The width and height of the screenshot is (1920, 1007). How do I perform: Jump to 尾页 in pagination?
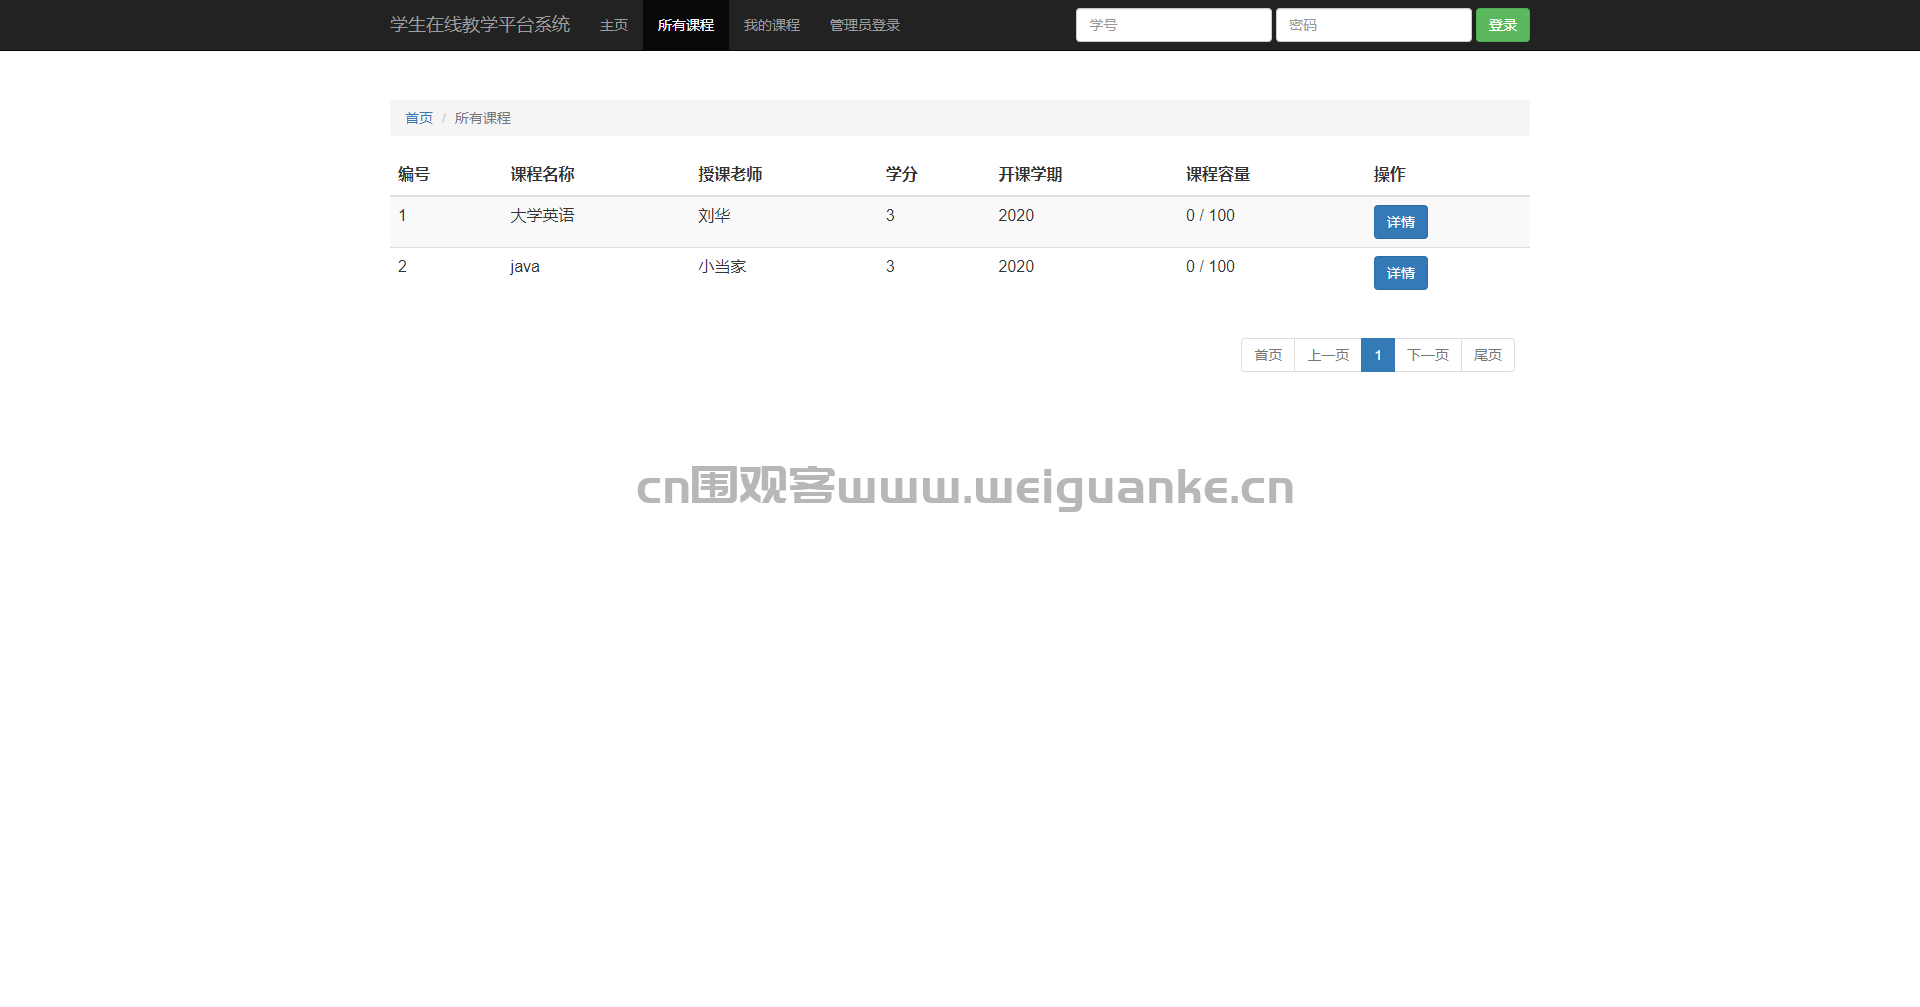[x=1488, y=355]
